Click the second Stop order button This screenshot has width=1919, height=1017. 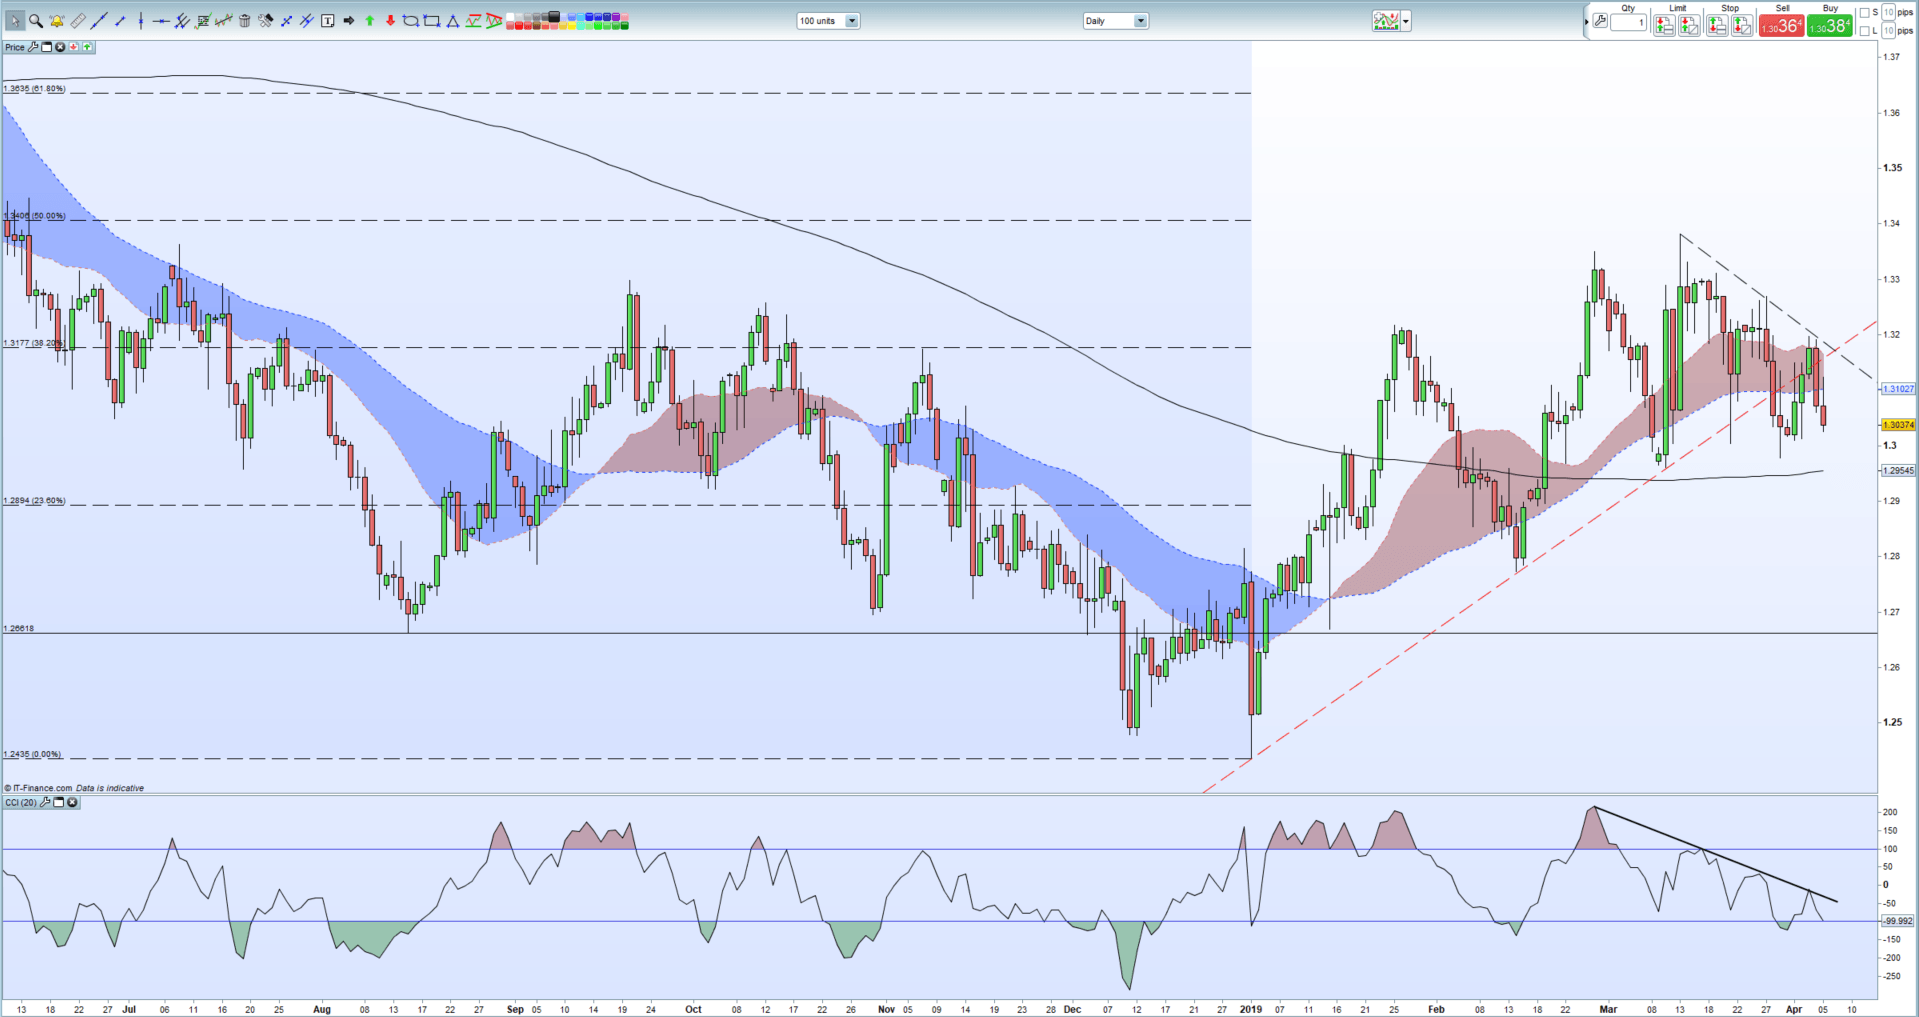[1742, 26]
